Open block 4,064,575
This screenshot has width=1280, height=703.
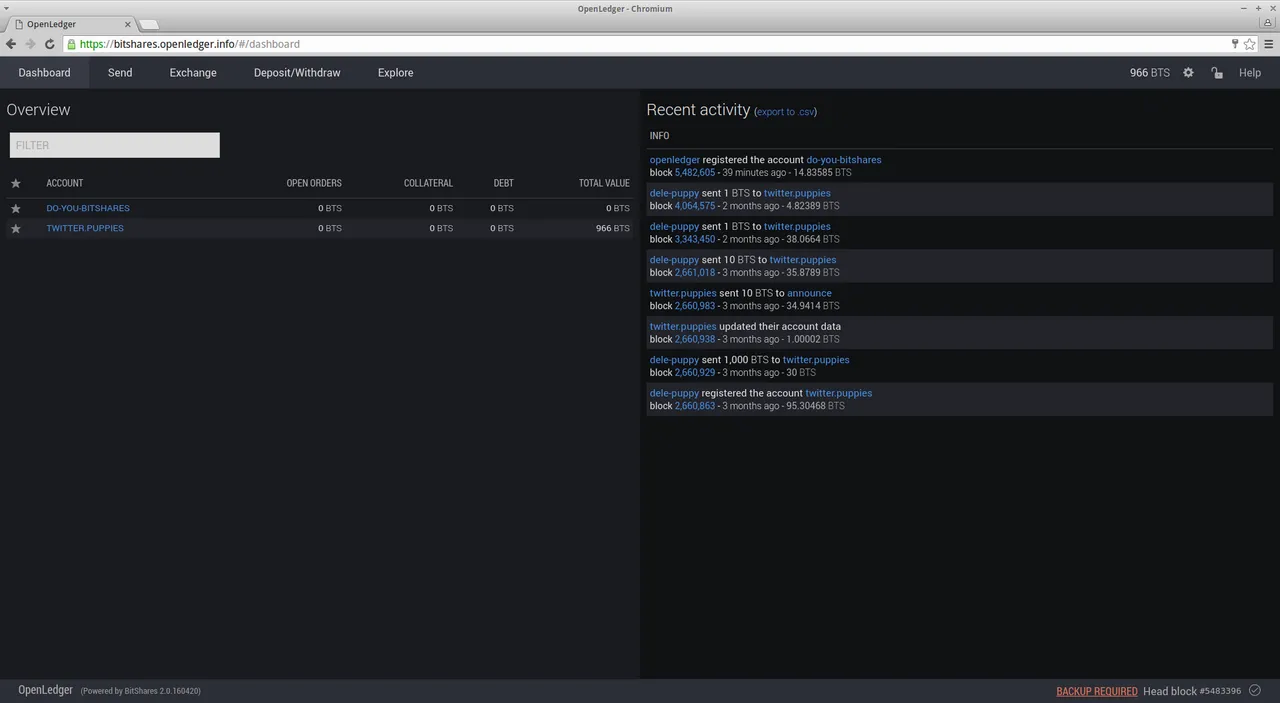point(695,206)
